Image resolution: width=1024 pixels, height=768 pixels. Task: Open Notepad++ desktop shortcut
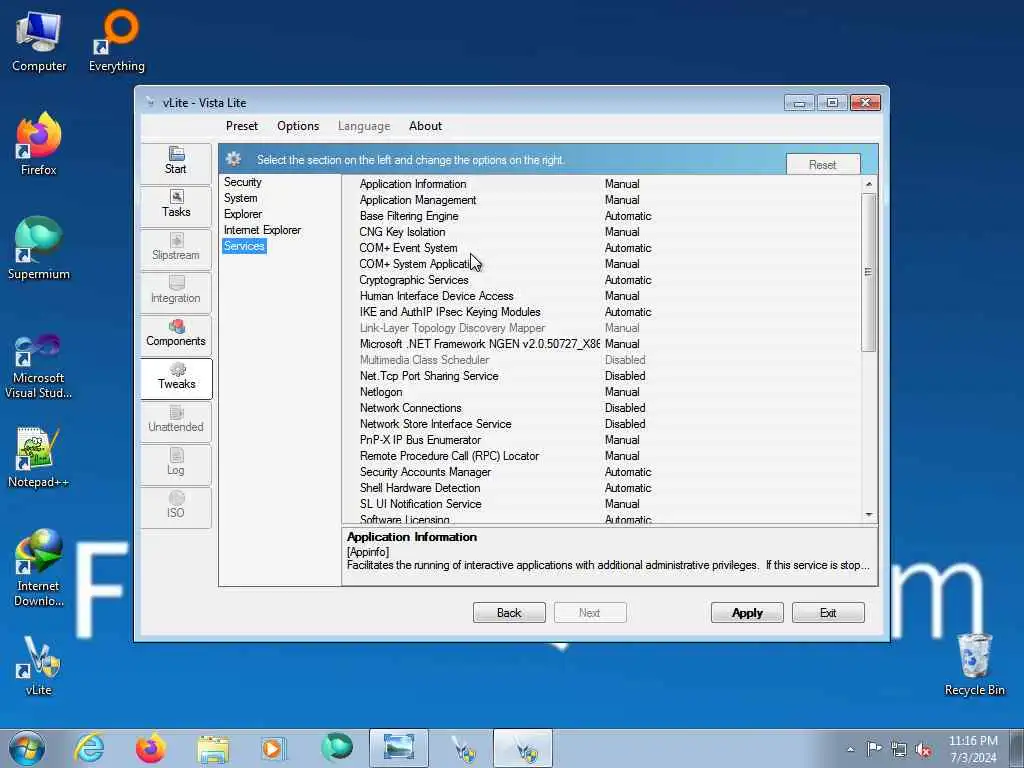pyautogui.click(x=39, y=457)
